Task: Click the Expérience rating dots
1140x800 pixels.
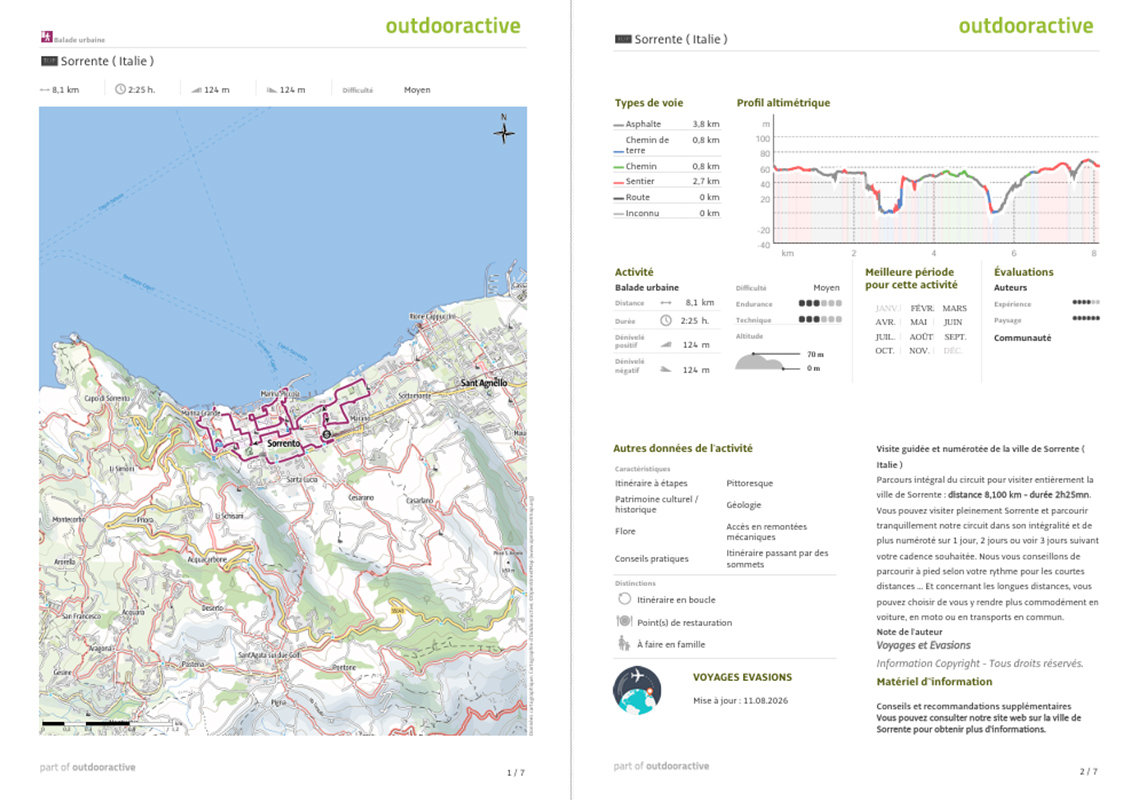Action: pyautogui.click(x=1086, y=303)
